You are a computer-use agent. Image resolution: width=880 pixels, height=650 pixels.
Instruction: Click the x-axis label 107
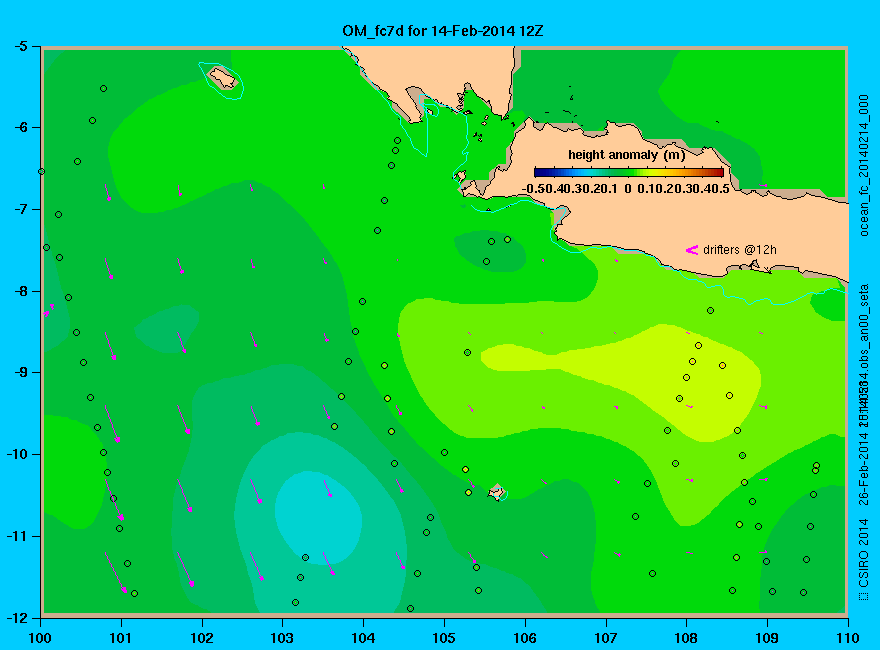point(606,638)
